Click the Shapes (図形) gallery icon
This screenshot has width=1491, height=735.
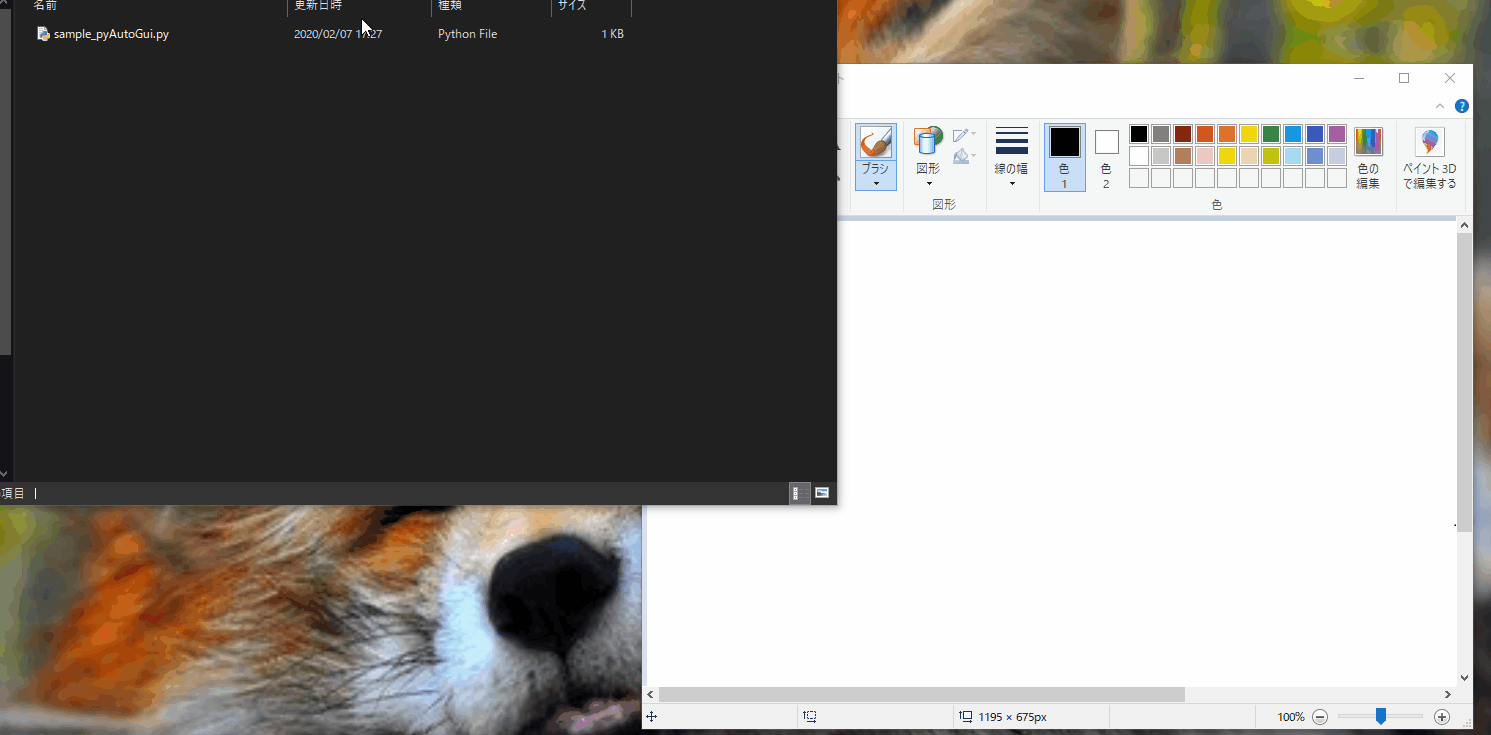click(x=928, y=142)
